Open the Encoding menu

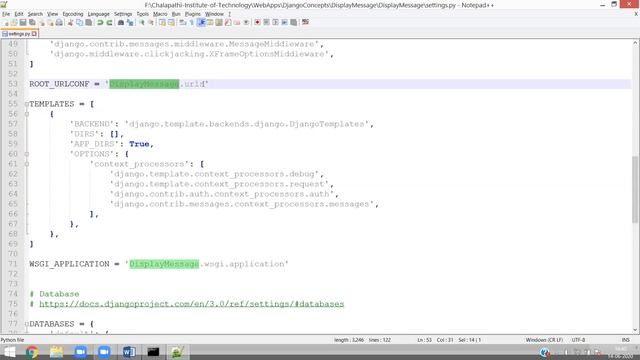point(73,14)
